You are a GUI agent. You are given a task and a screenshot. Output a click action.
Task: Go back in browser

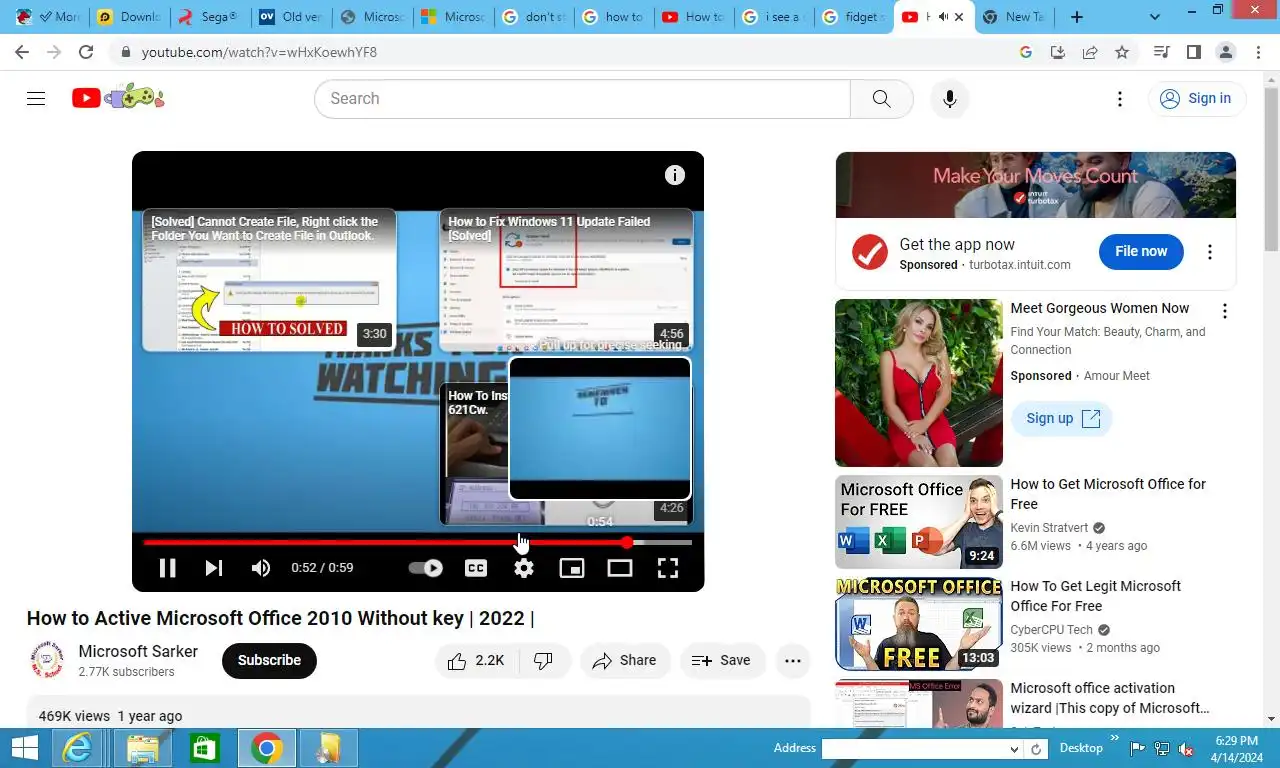(22, 52)
